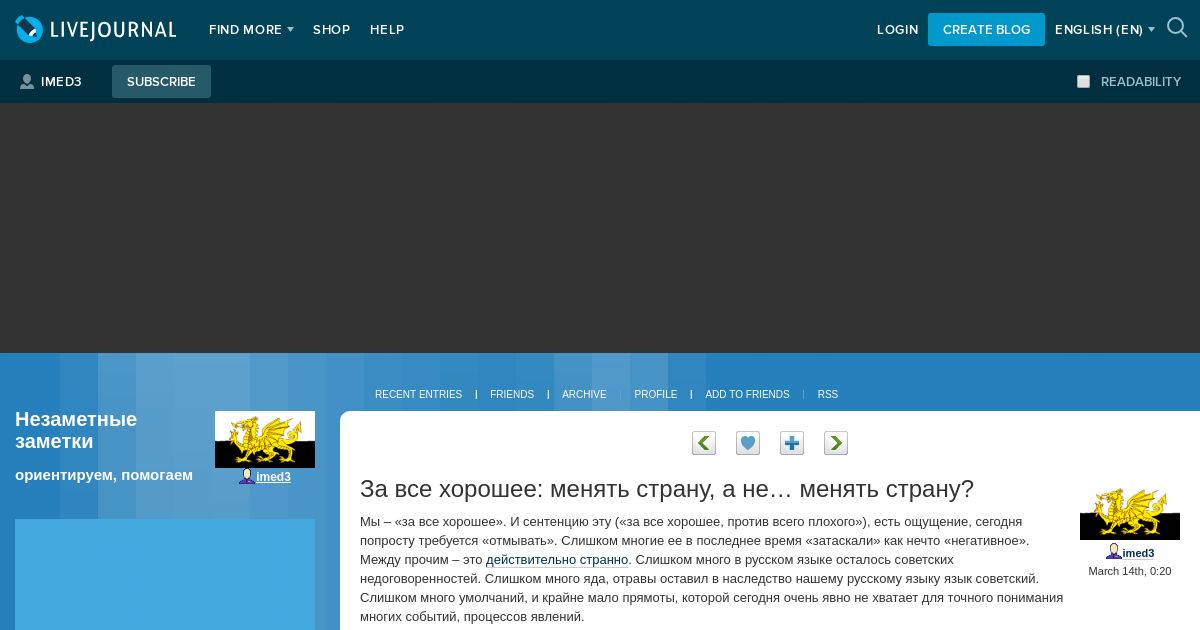The height and width of the screenshot is (630, 1200).
Task: Click the post title «За все хорошее»
Action: 667,489
